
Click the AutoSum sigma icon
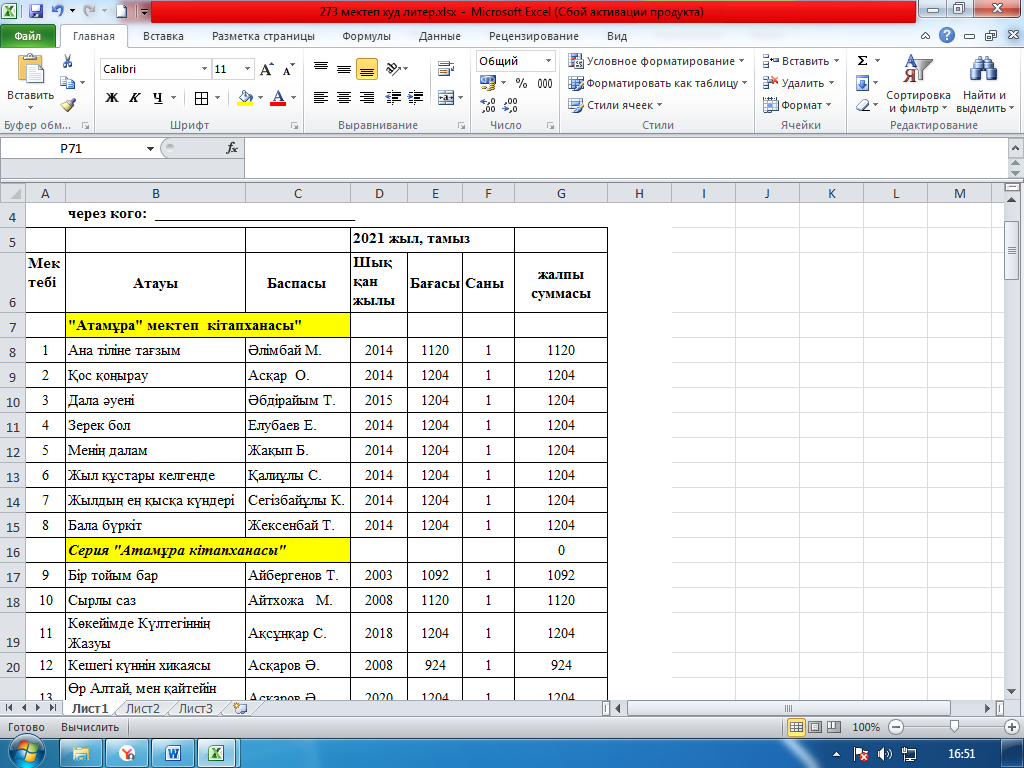coord(863,61)
